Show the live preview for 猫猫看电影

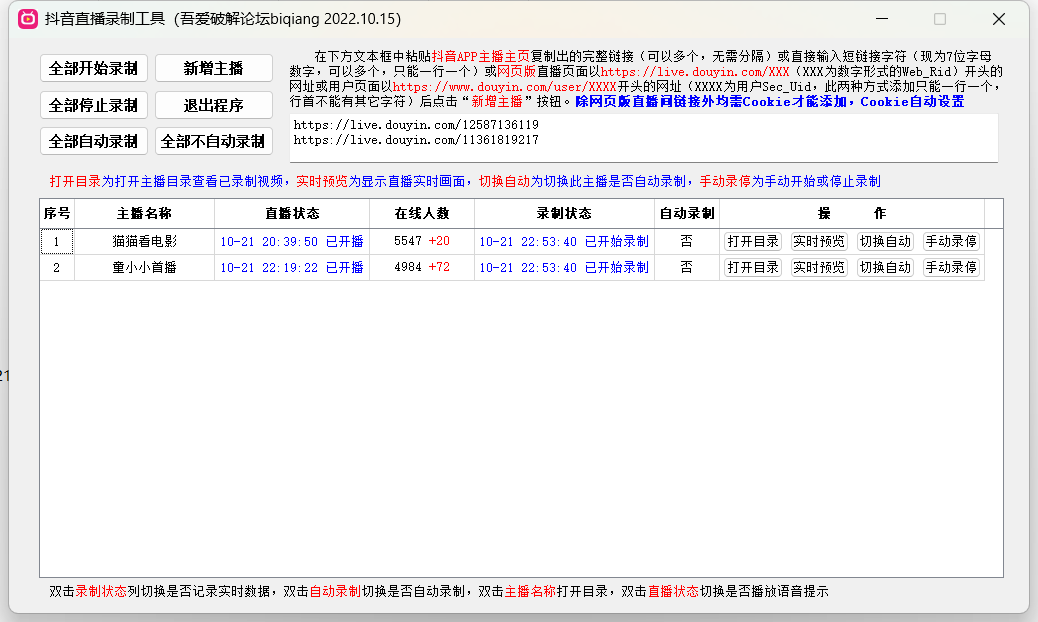coord(819,241)
